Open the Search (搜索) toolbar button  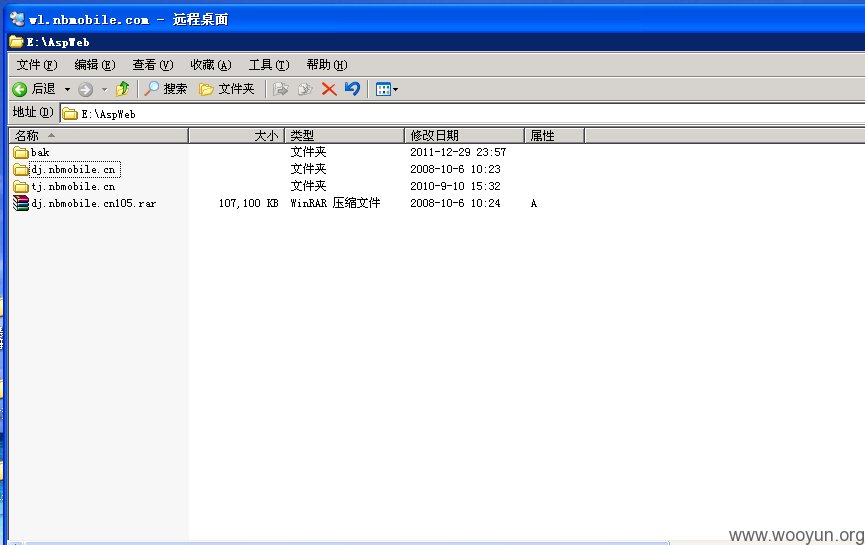(x=165, y=89)
